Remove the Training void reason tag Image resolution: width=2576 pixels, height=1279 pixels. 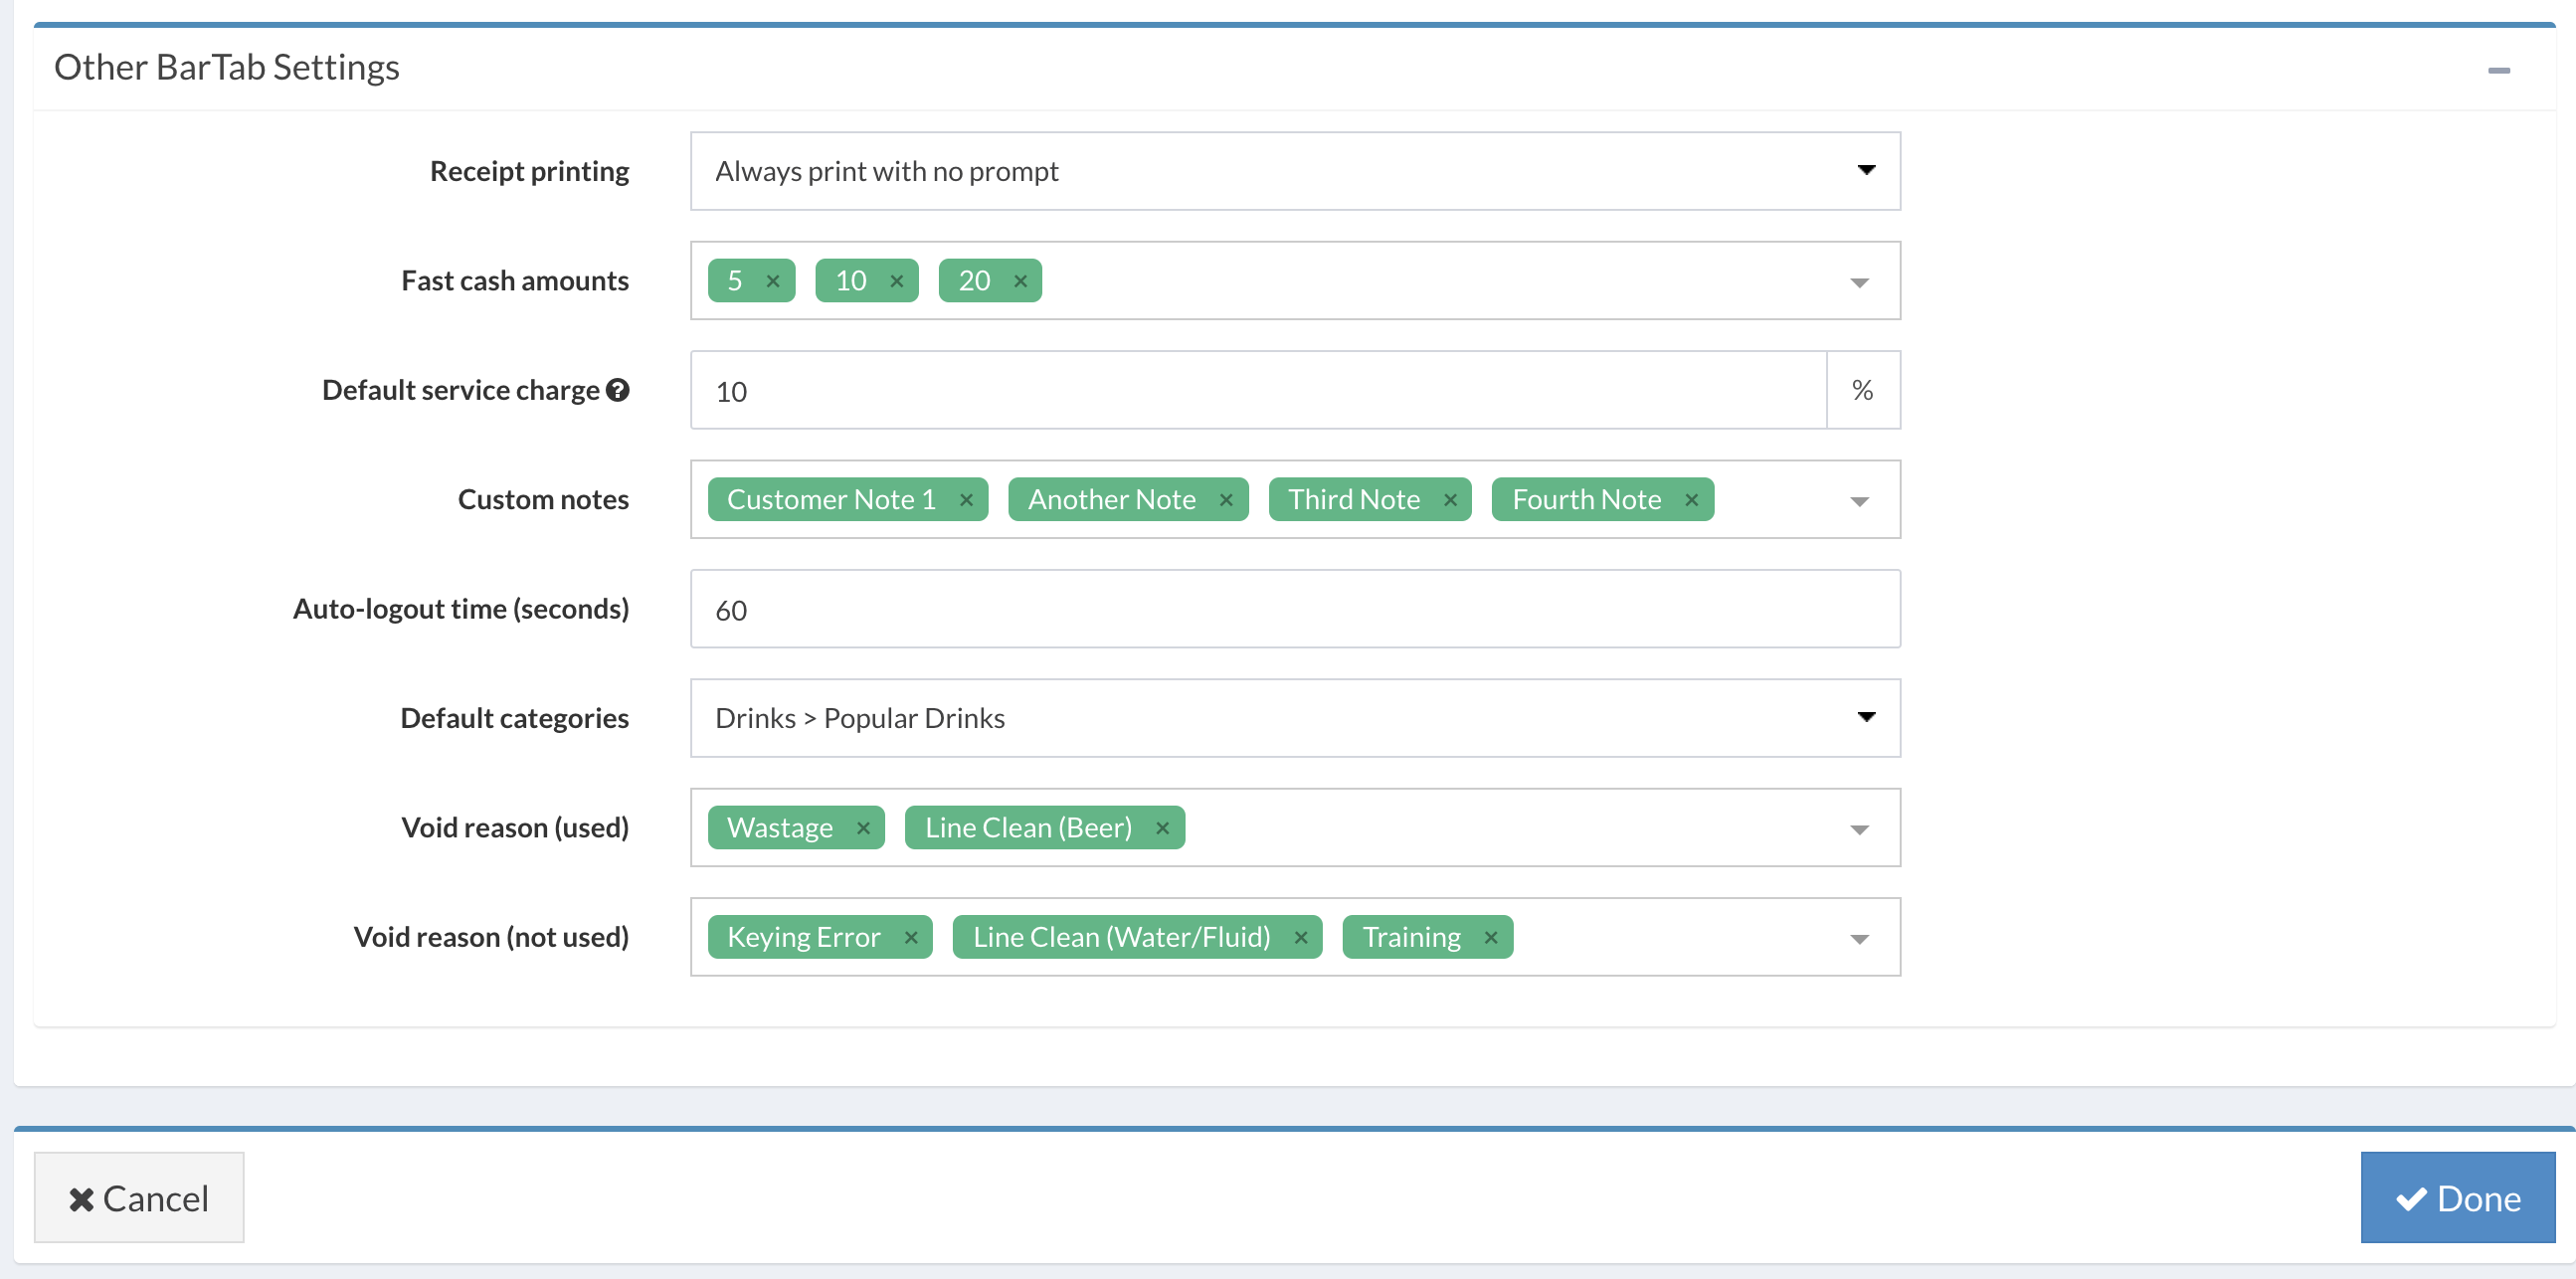coord(1490,937)
